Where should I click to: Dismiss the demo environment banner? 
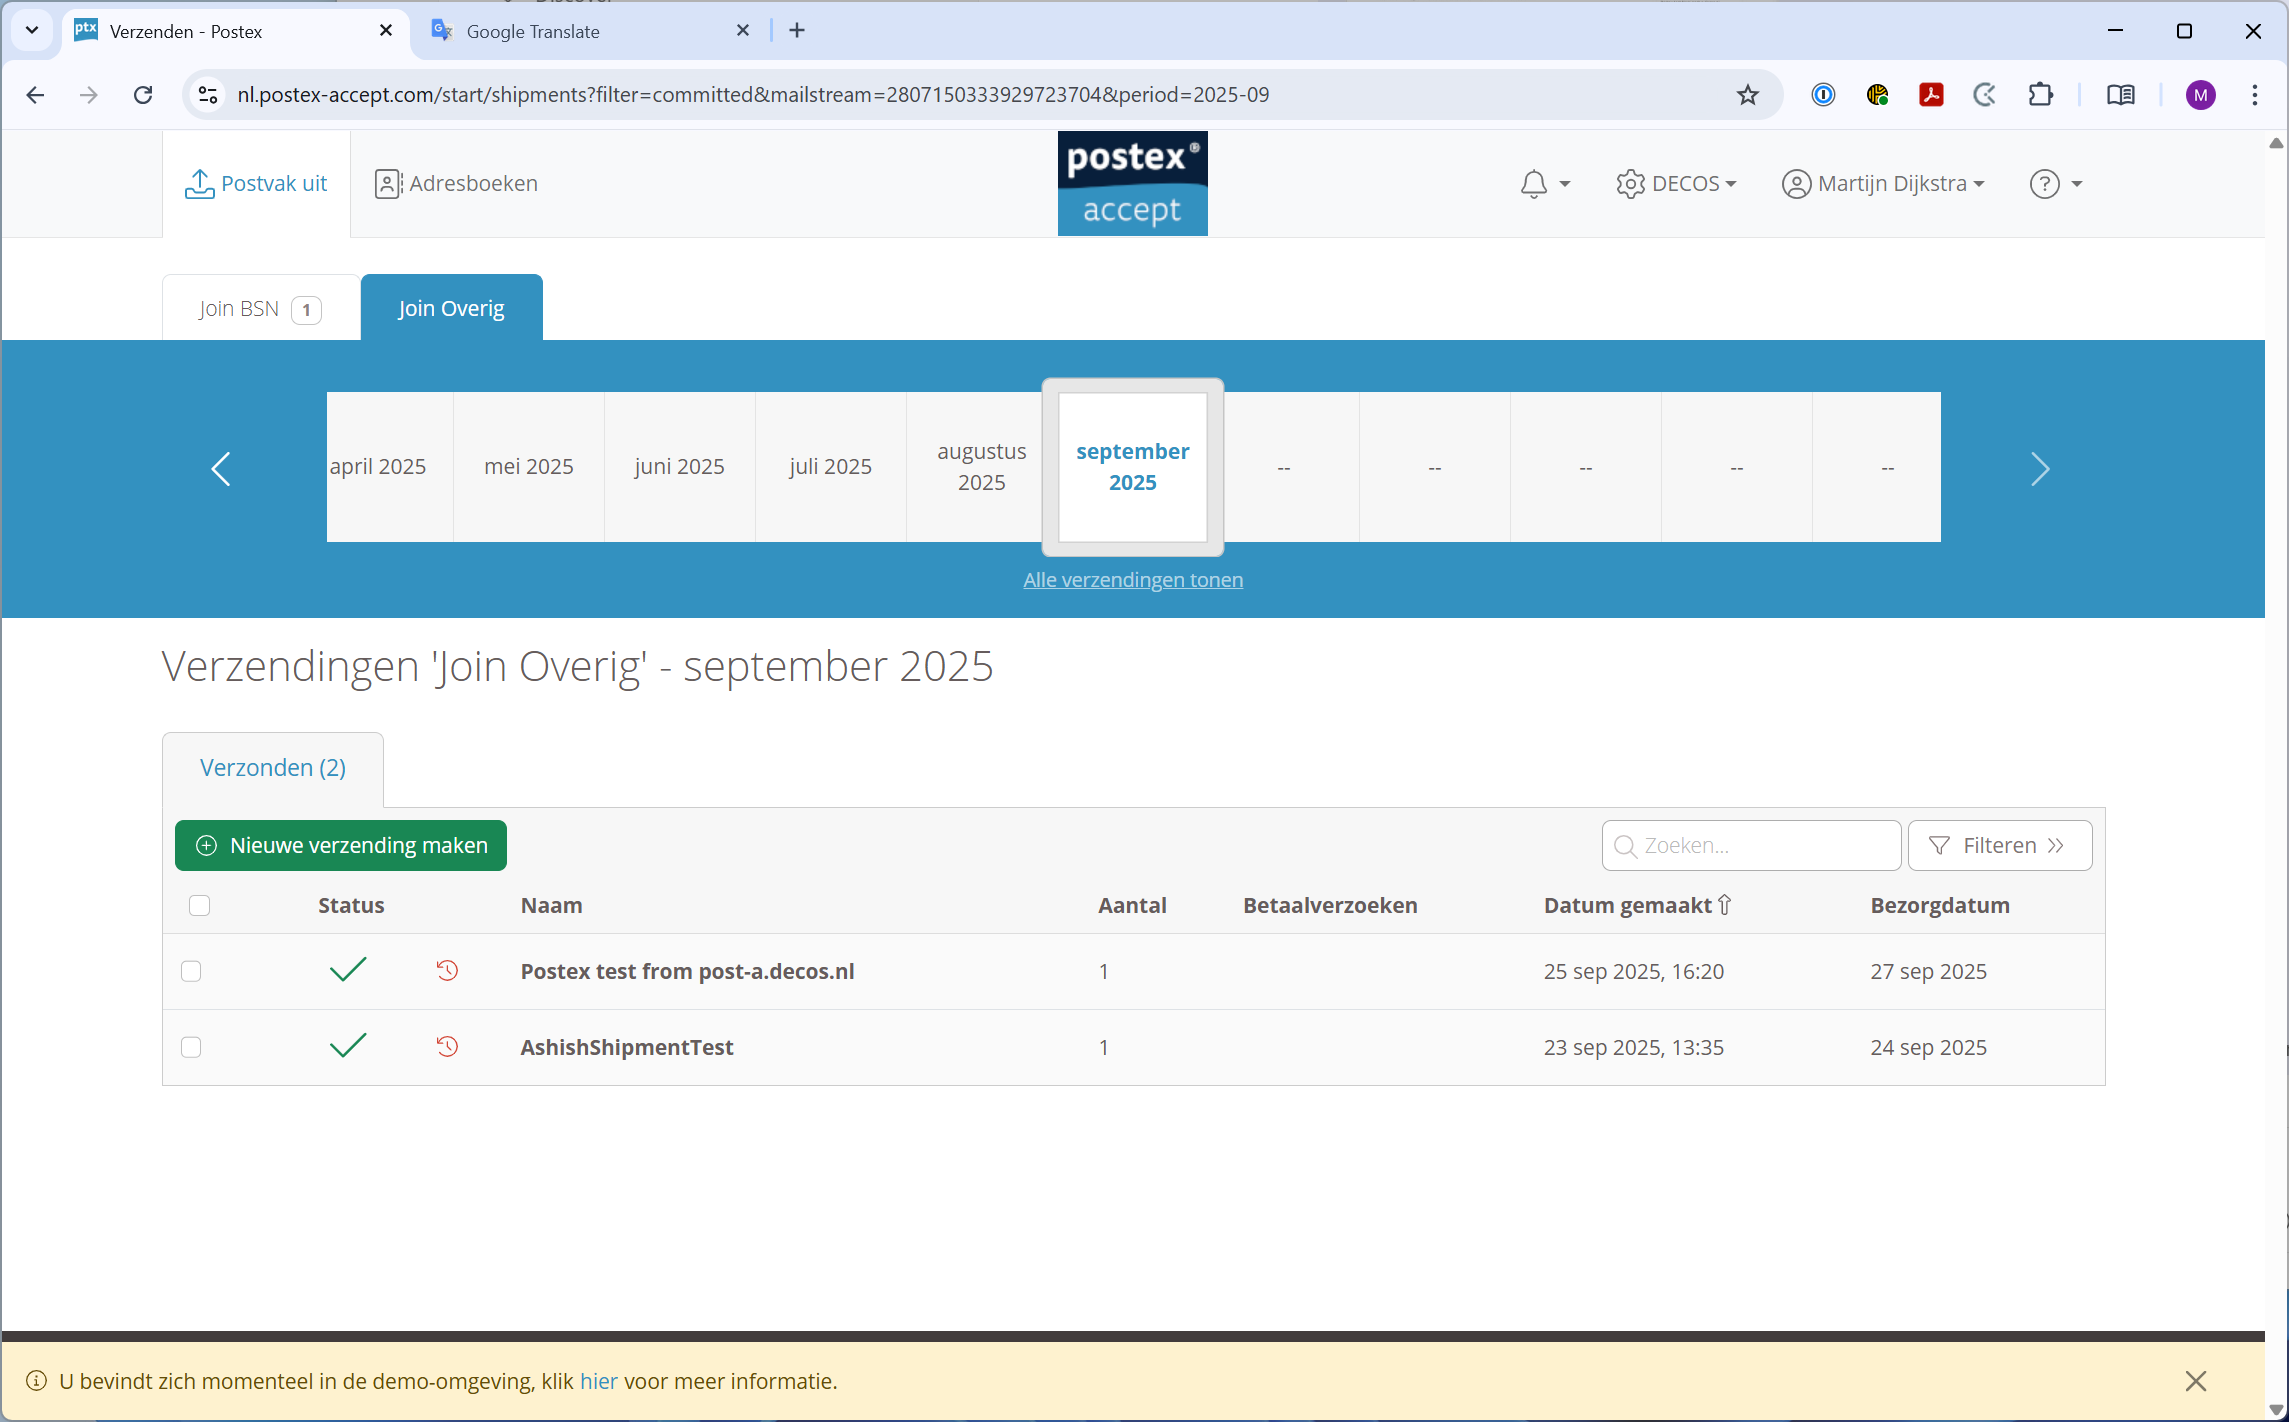2195,1381
